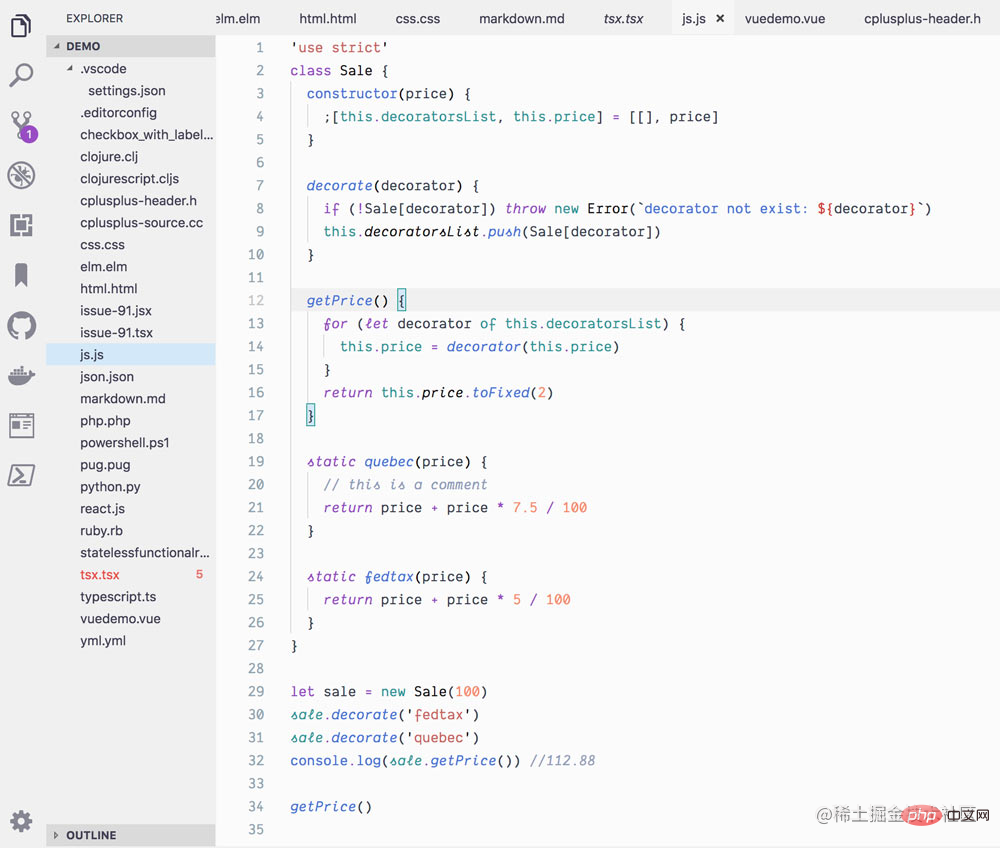1000x848 pixels.
Task: Open the terminal PowerShell icon in sidebar
Action: click(21, 475)
